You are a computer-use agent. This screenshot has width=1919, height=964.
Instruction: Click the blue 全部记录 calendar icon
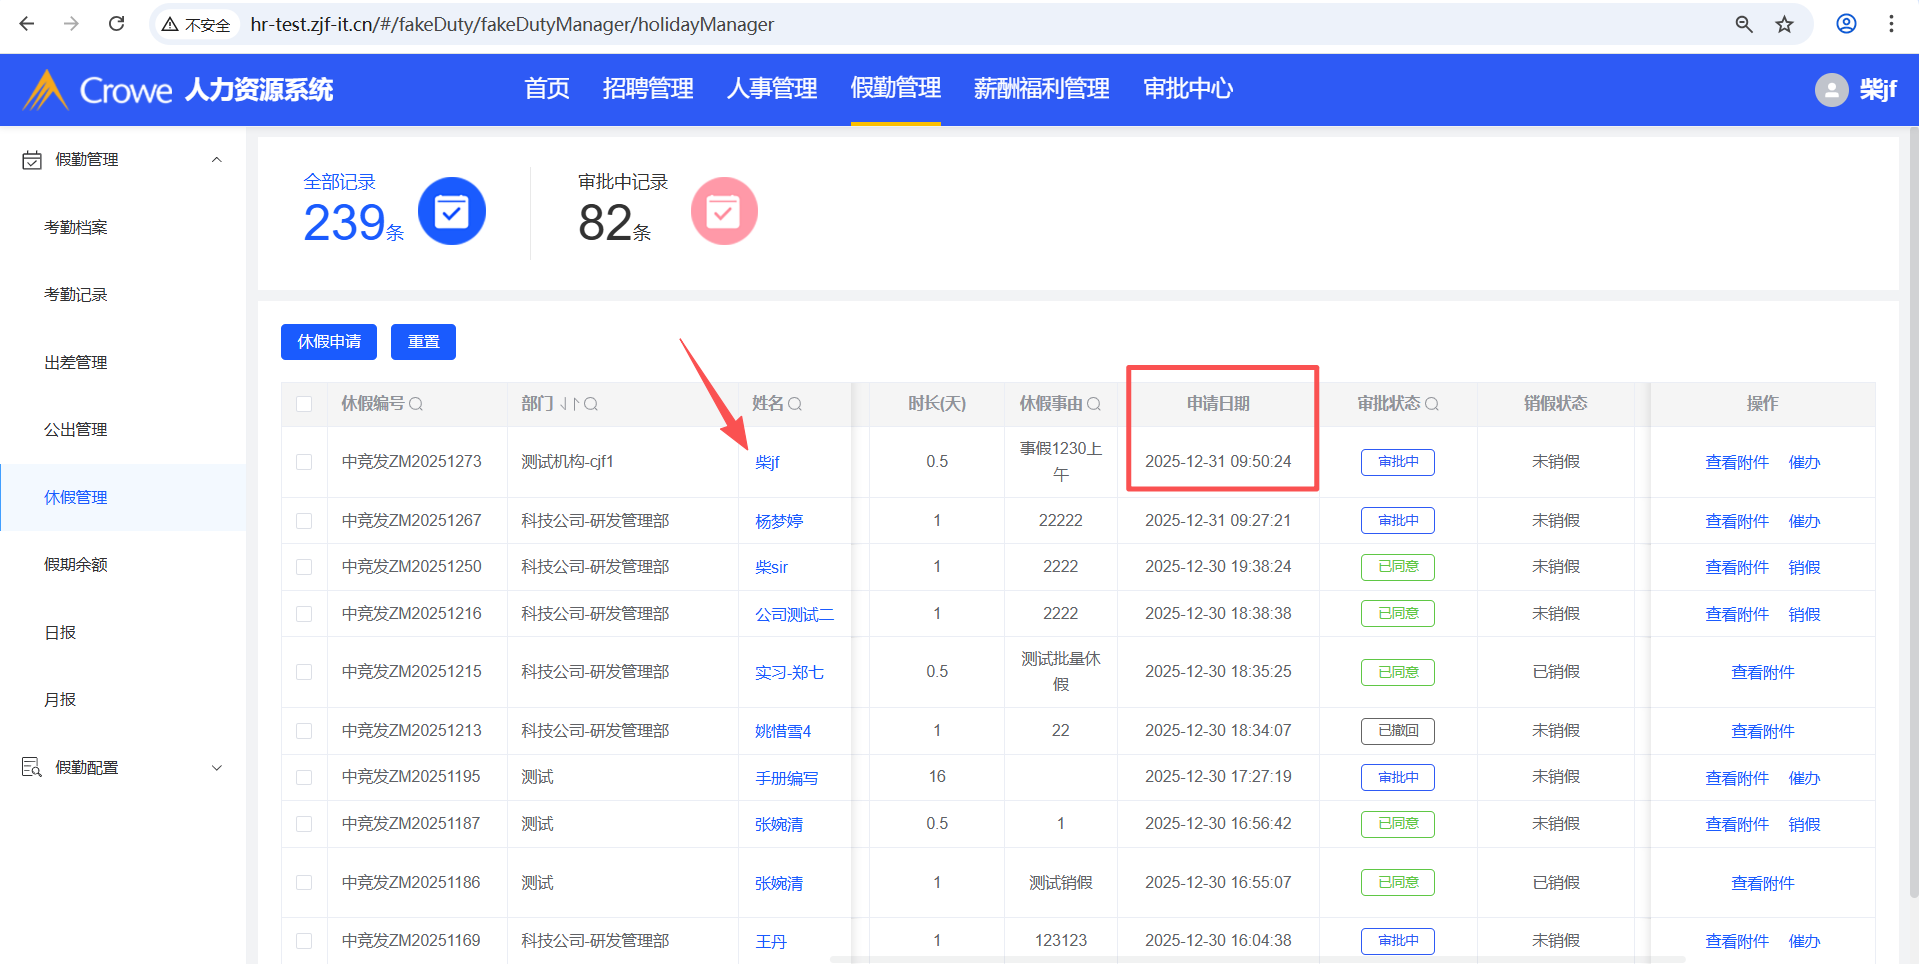click(451, 211)
